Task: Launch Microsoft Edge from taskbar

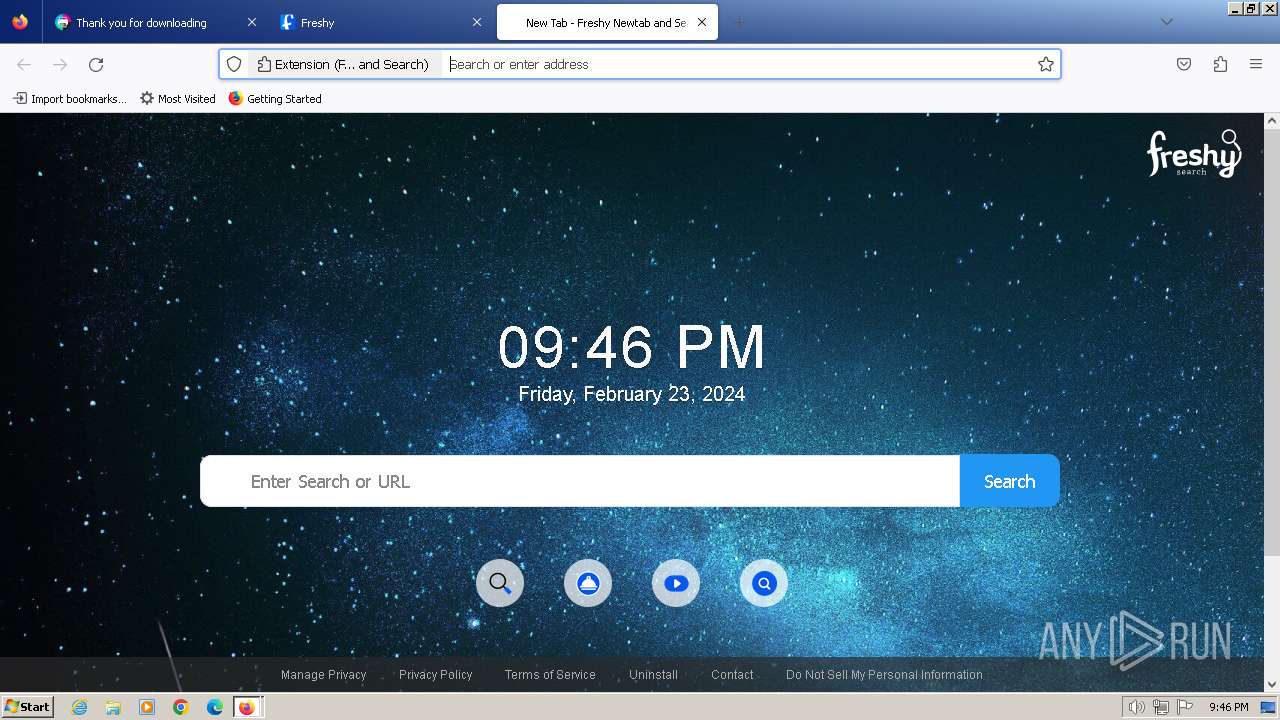Action: (215, 707)
